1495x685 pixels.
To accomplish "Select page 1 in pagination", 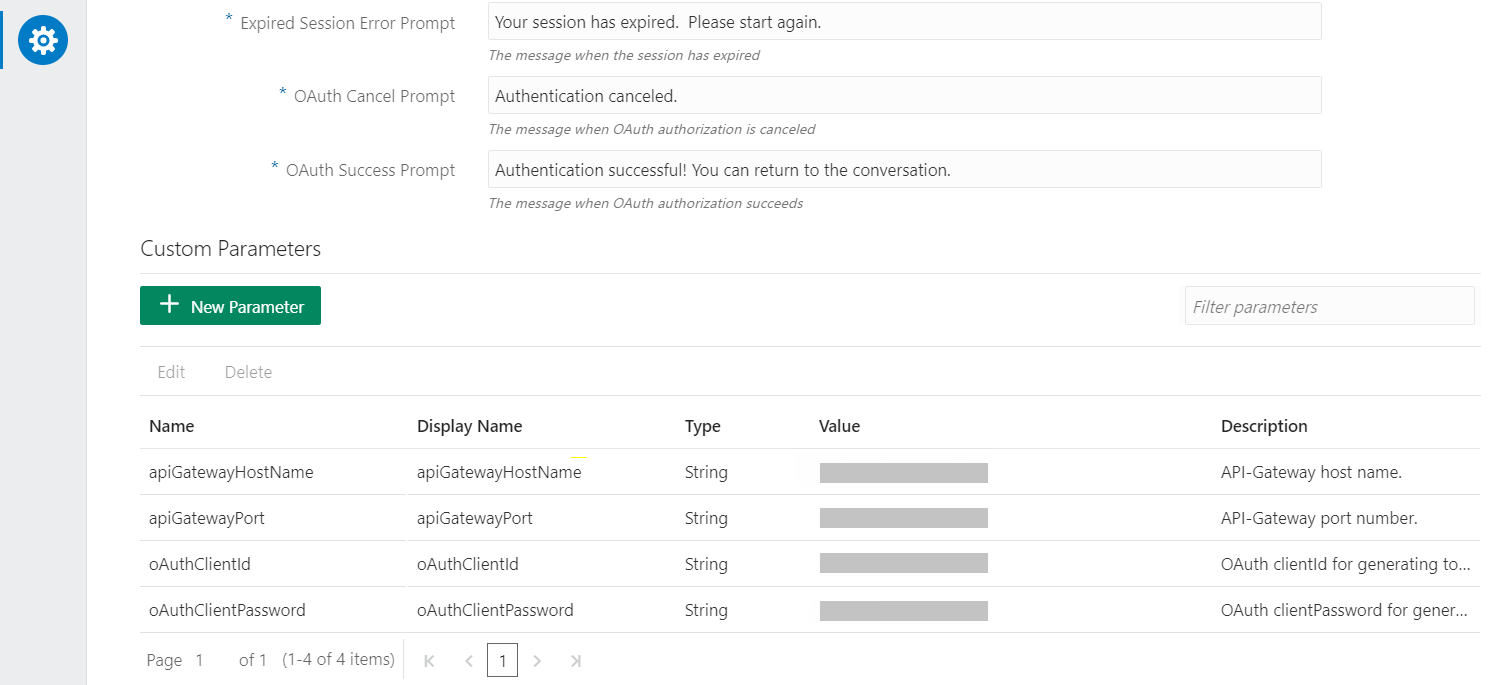I will pos(502,660).
